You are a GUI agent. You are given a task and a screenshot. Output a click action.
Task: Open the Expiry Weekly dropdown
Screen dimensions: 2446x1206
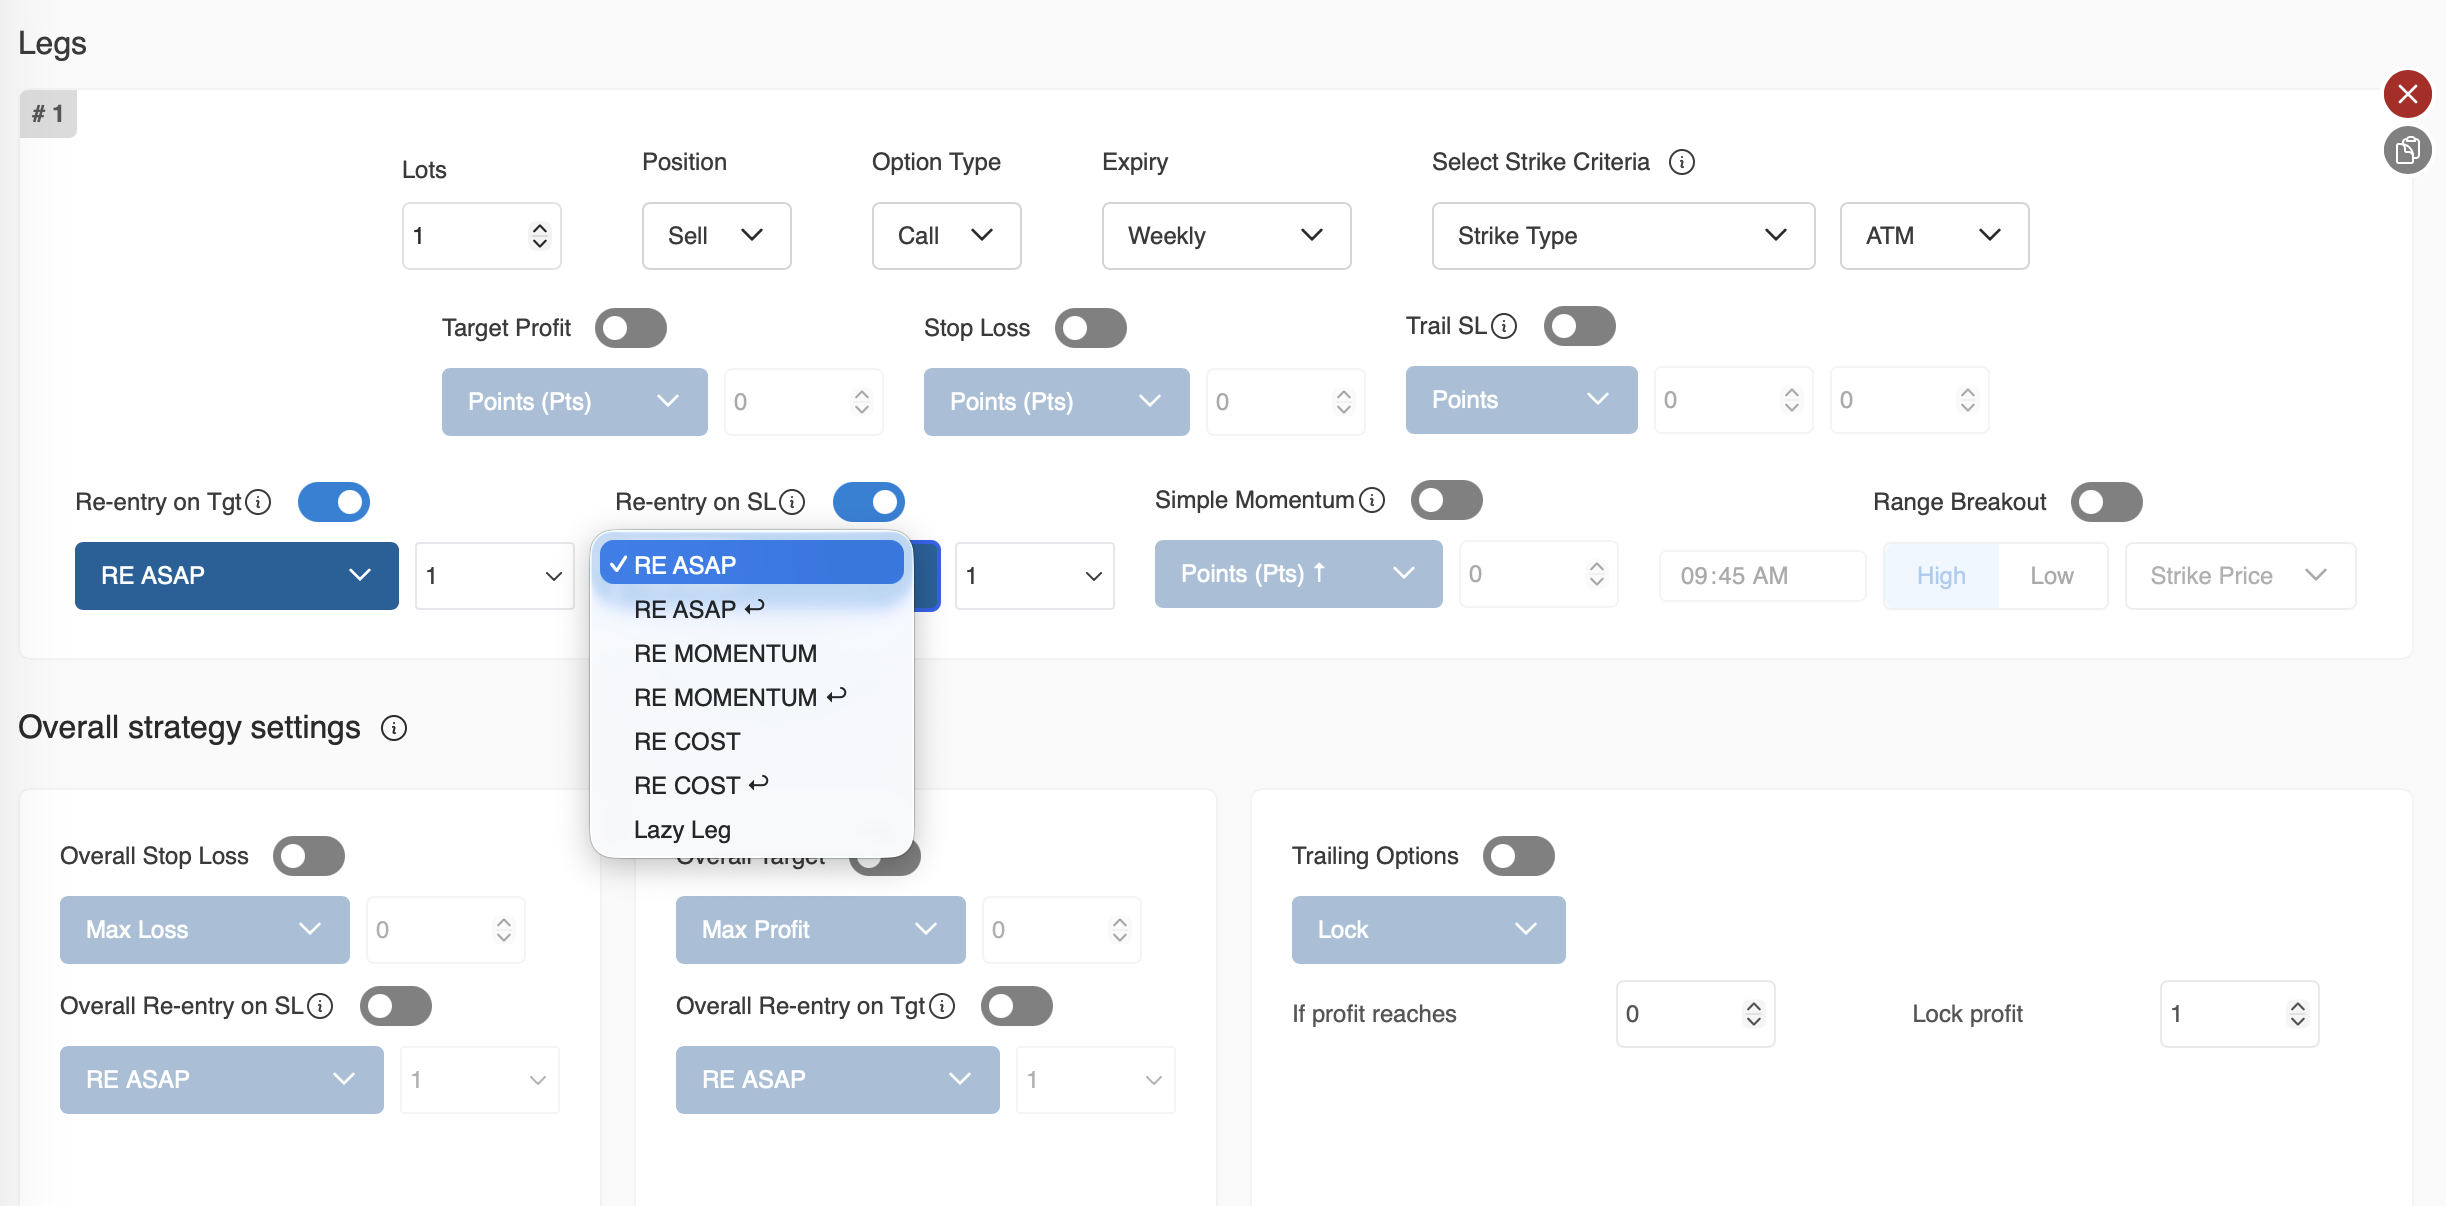click(x=1226, y=236)
